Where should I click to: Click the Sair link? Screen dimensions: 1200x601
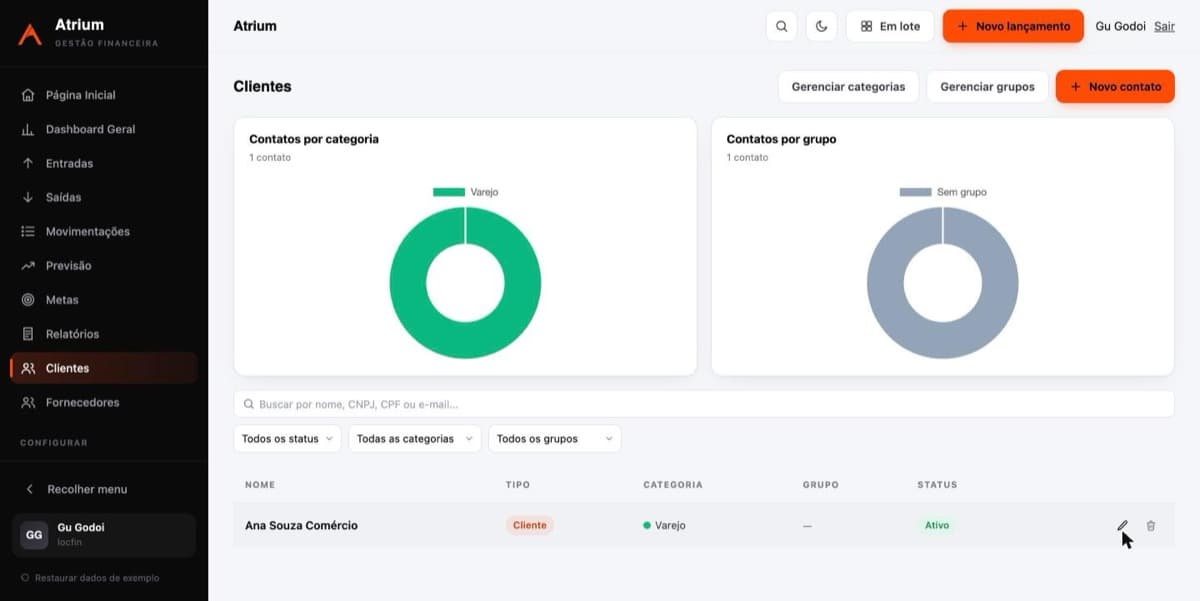coord(1164,26)
